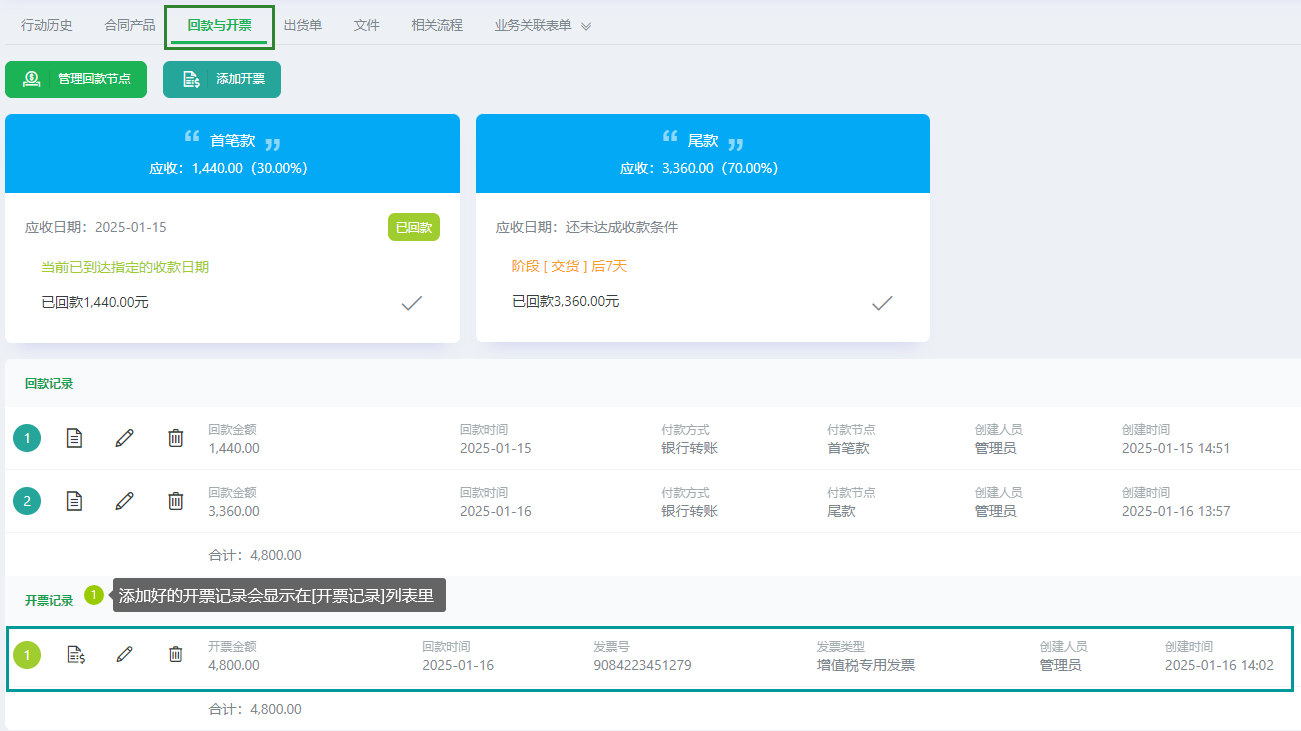Edit the 1,440.00 回款 record
The image size is (1301, 731).
(x=124, y=438)
